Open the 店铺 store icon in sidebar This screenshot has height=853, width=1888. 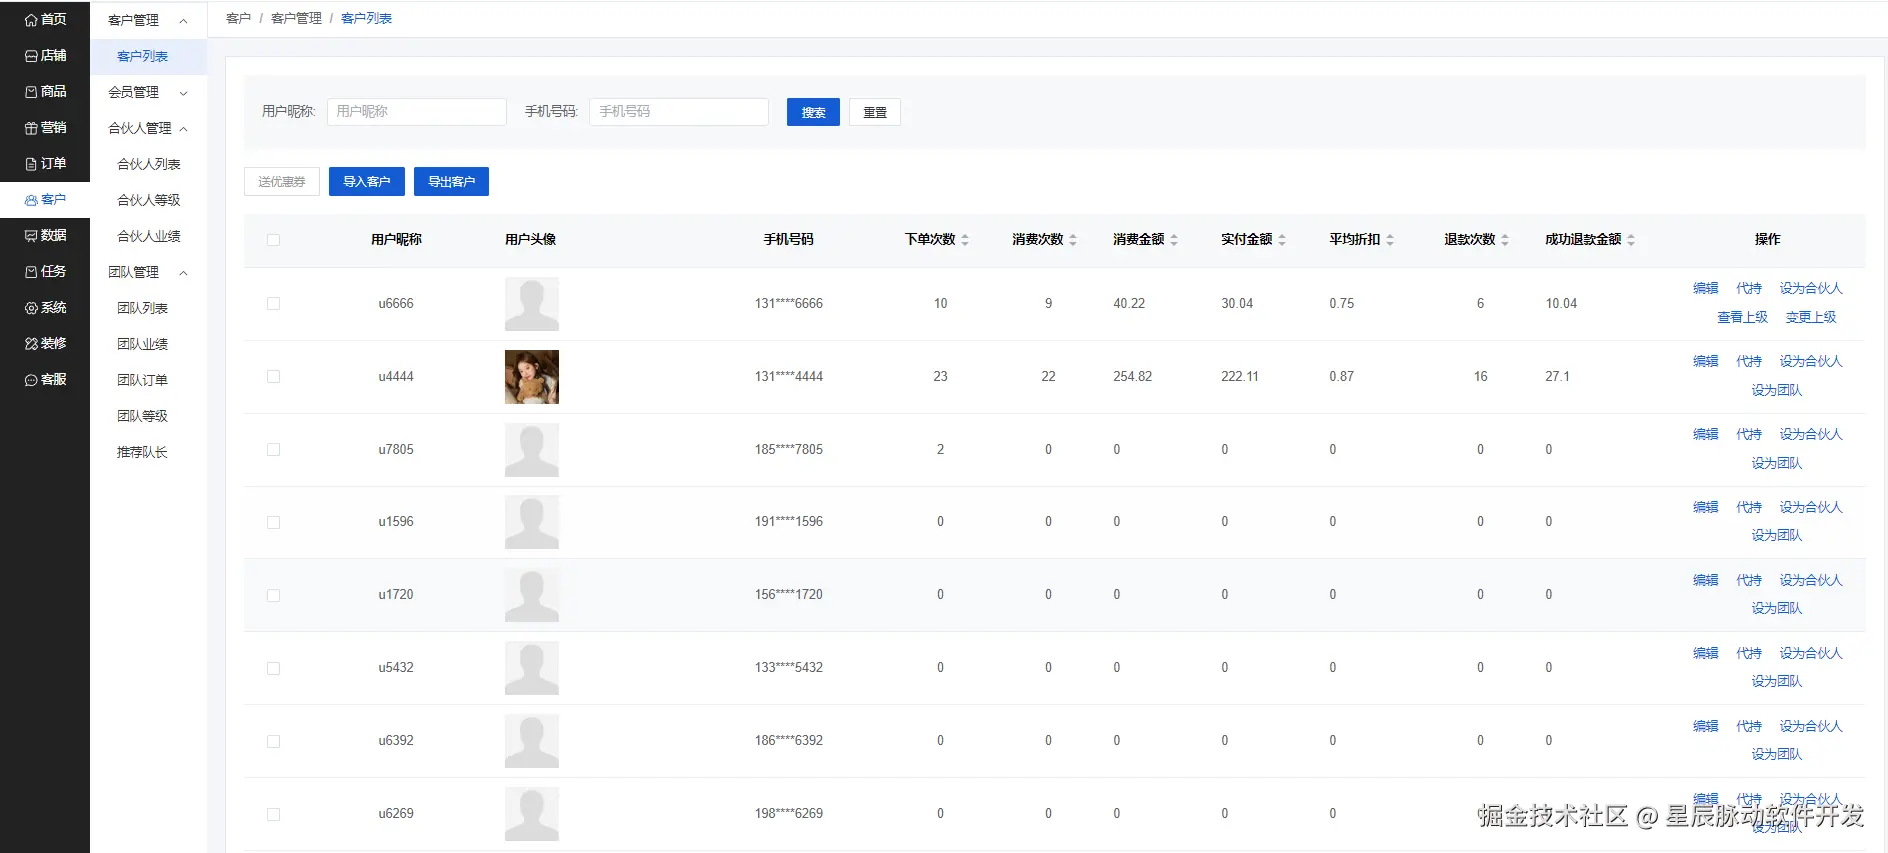(x=31, y=56)
